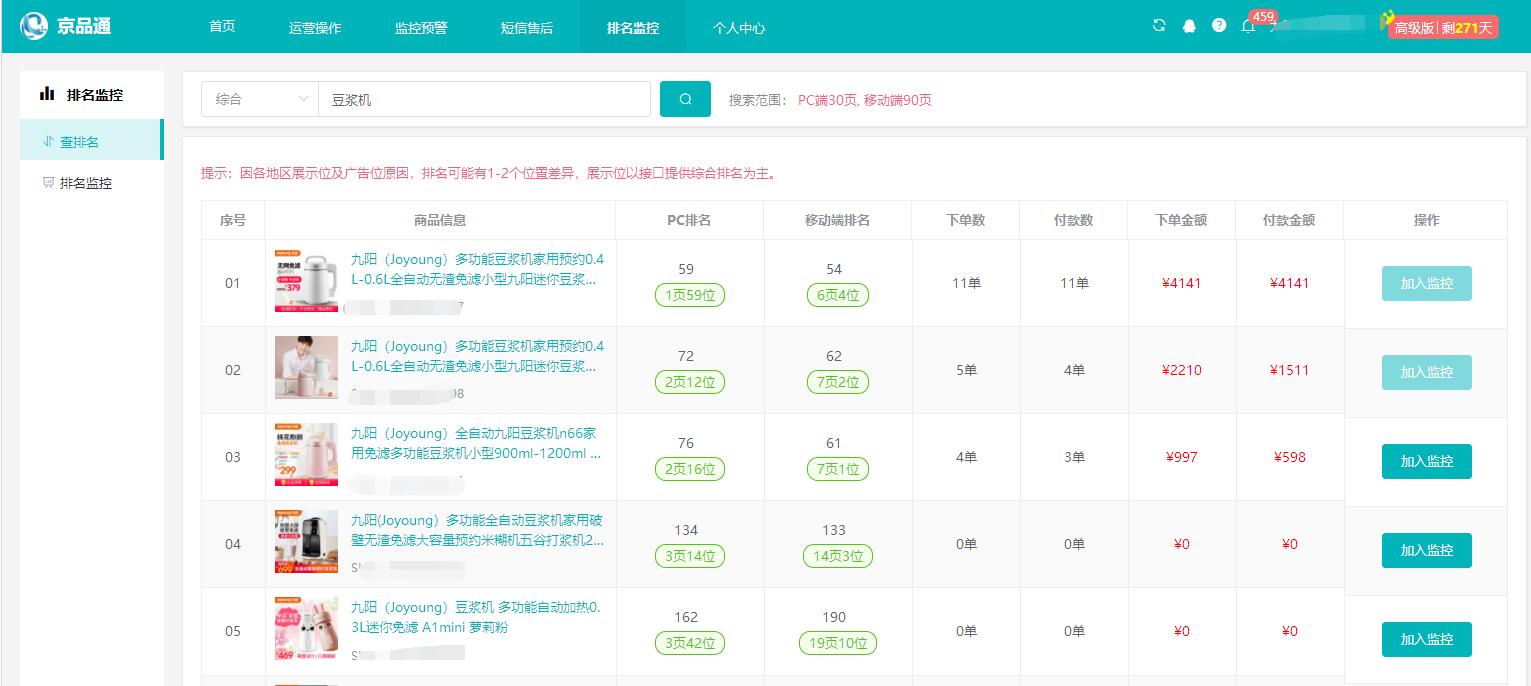Viewport: 1531px width, 686px height.
Task: Click the 京品通 logo icon
Action: [35, 26]
